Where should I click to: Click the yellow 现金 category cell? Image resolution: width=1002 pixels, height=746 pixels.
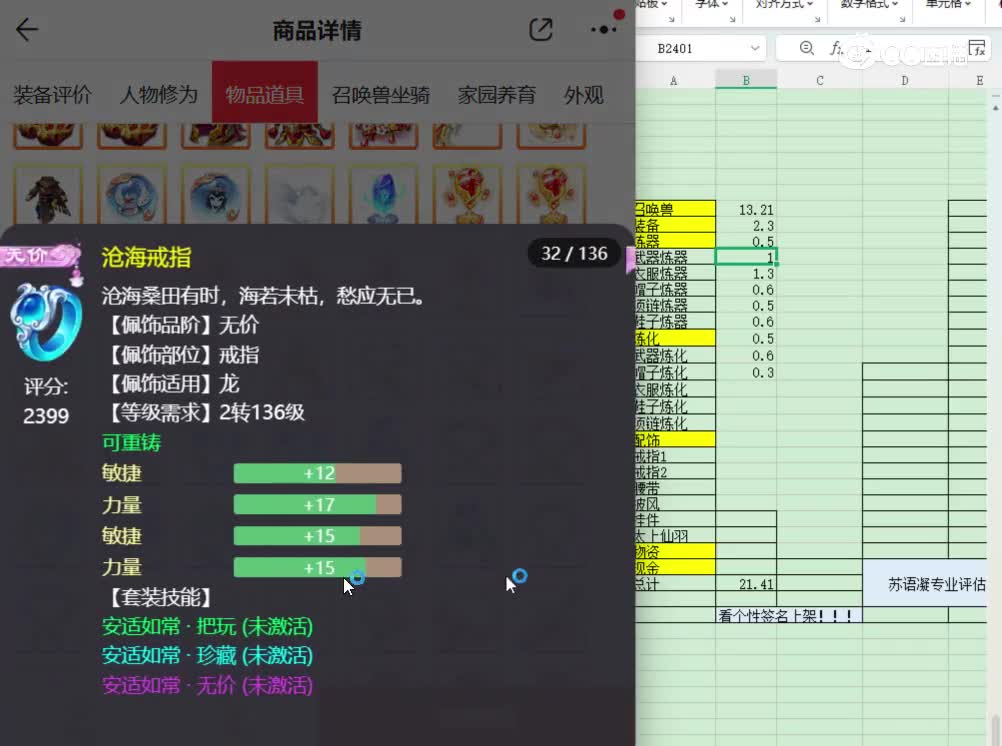coord(675,567)
